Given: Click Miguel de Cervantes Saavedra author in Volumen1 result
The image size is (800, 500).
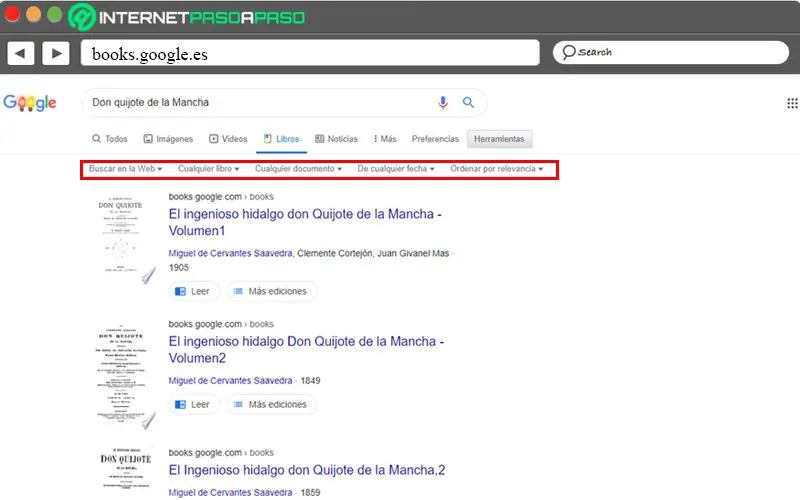Looking at the screenshot, I should pyautogui.click(x=231, y=253).
